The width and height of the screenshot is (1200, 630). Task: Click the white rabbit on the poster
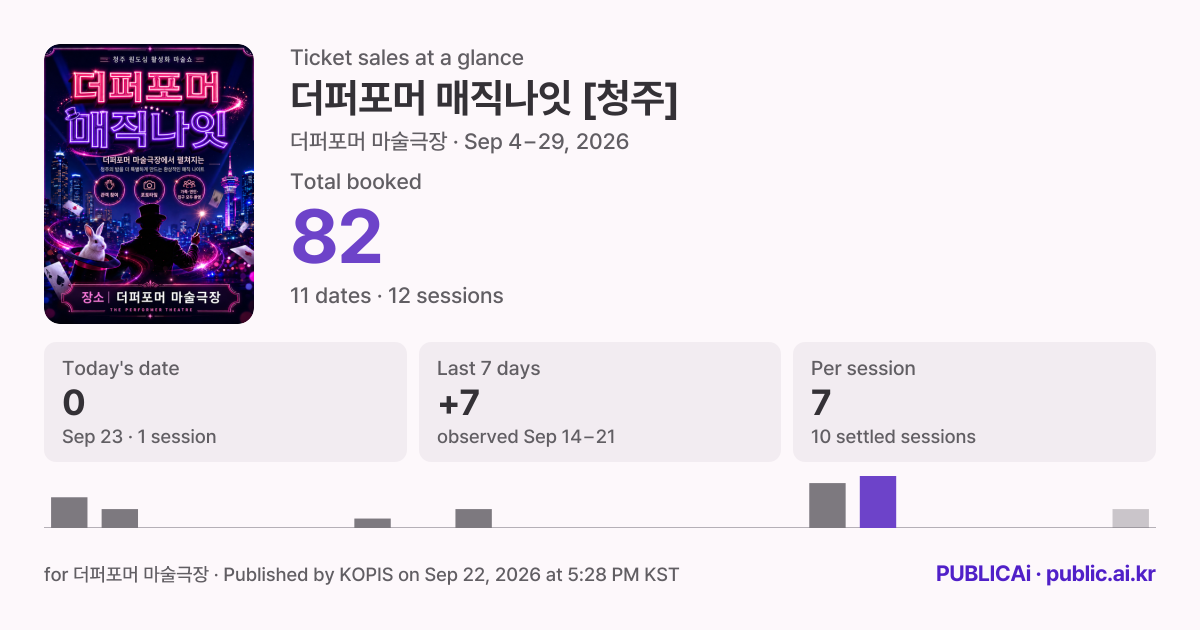click(x=93, y=242)
